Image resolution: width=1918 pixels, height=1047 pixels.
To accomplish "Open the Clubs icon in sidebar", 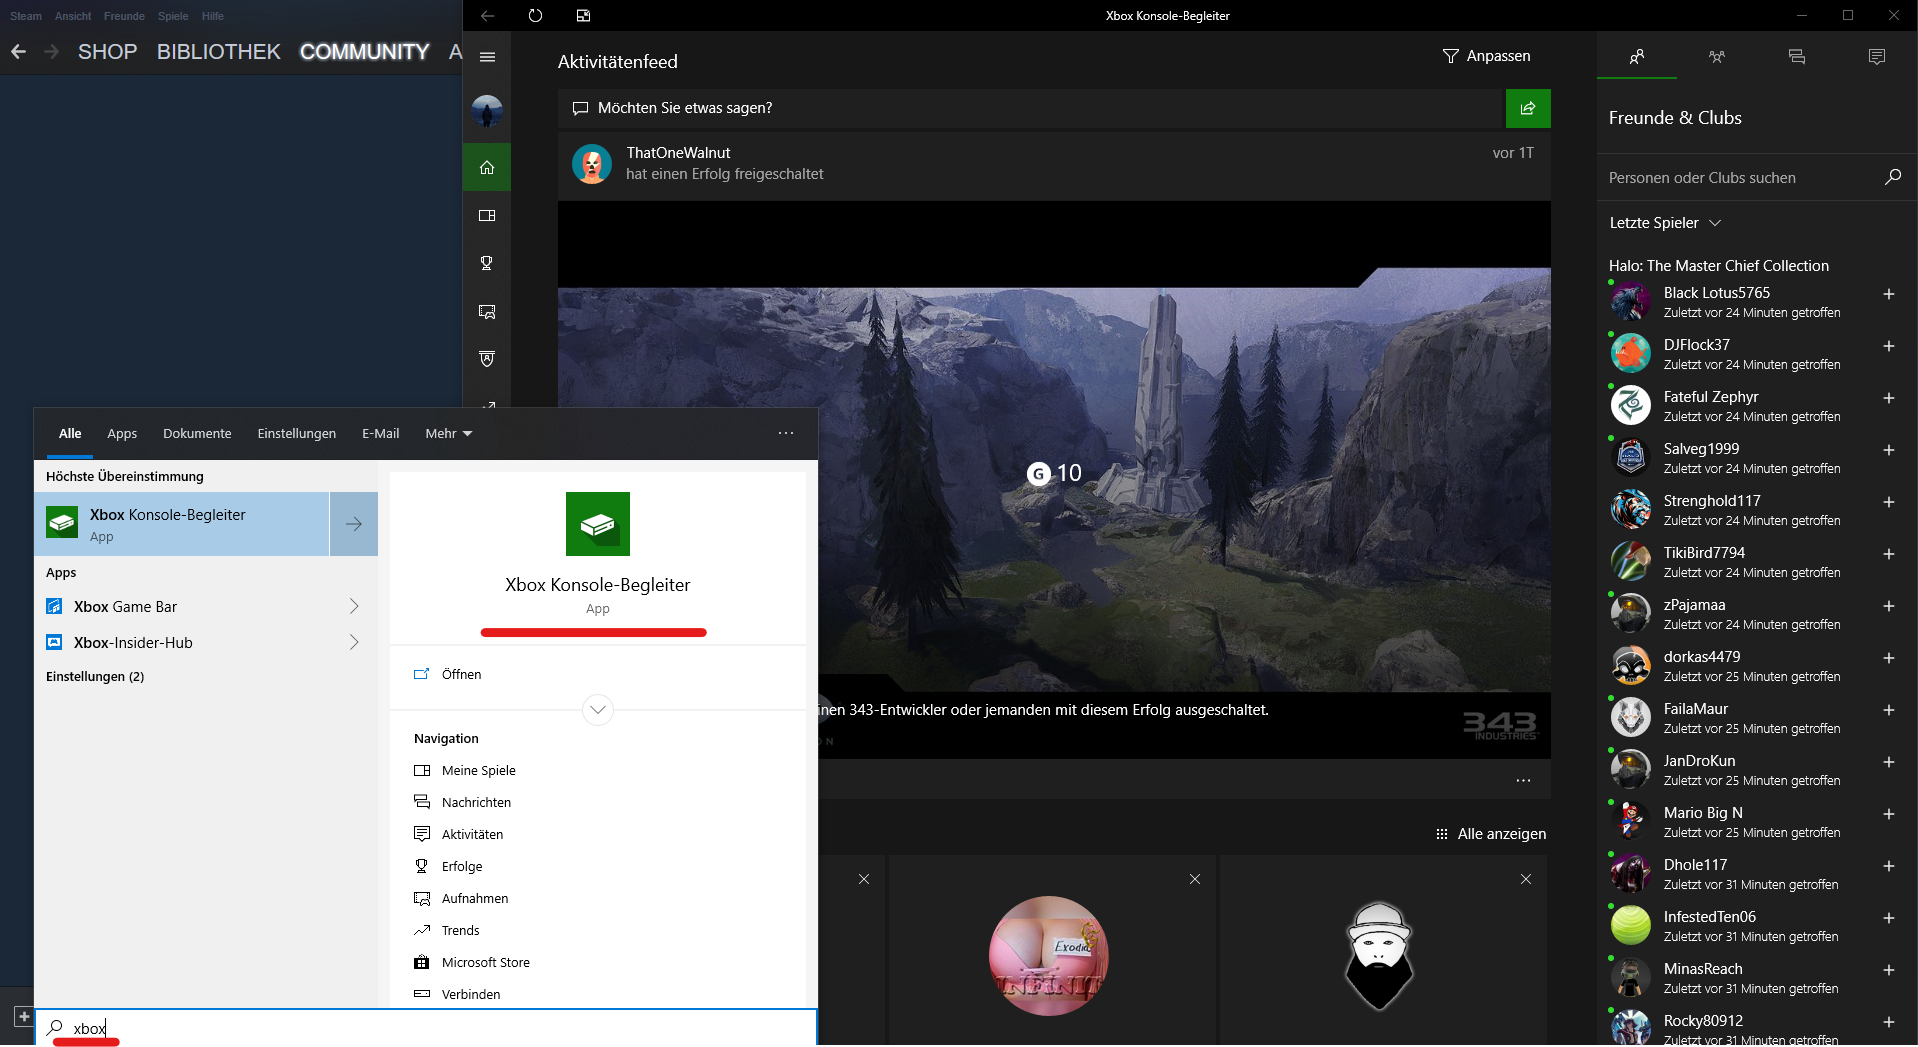I will pyautogui.click(x=487, y=359).
